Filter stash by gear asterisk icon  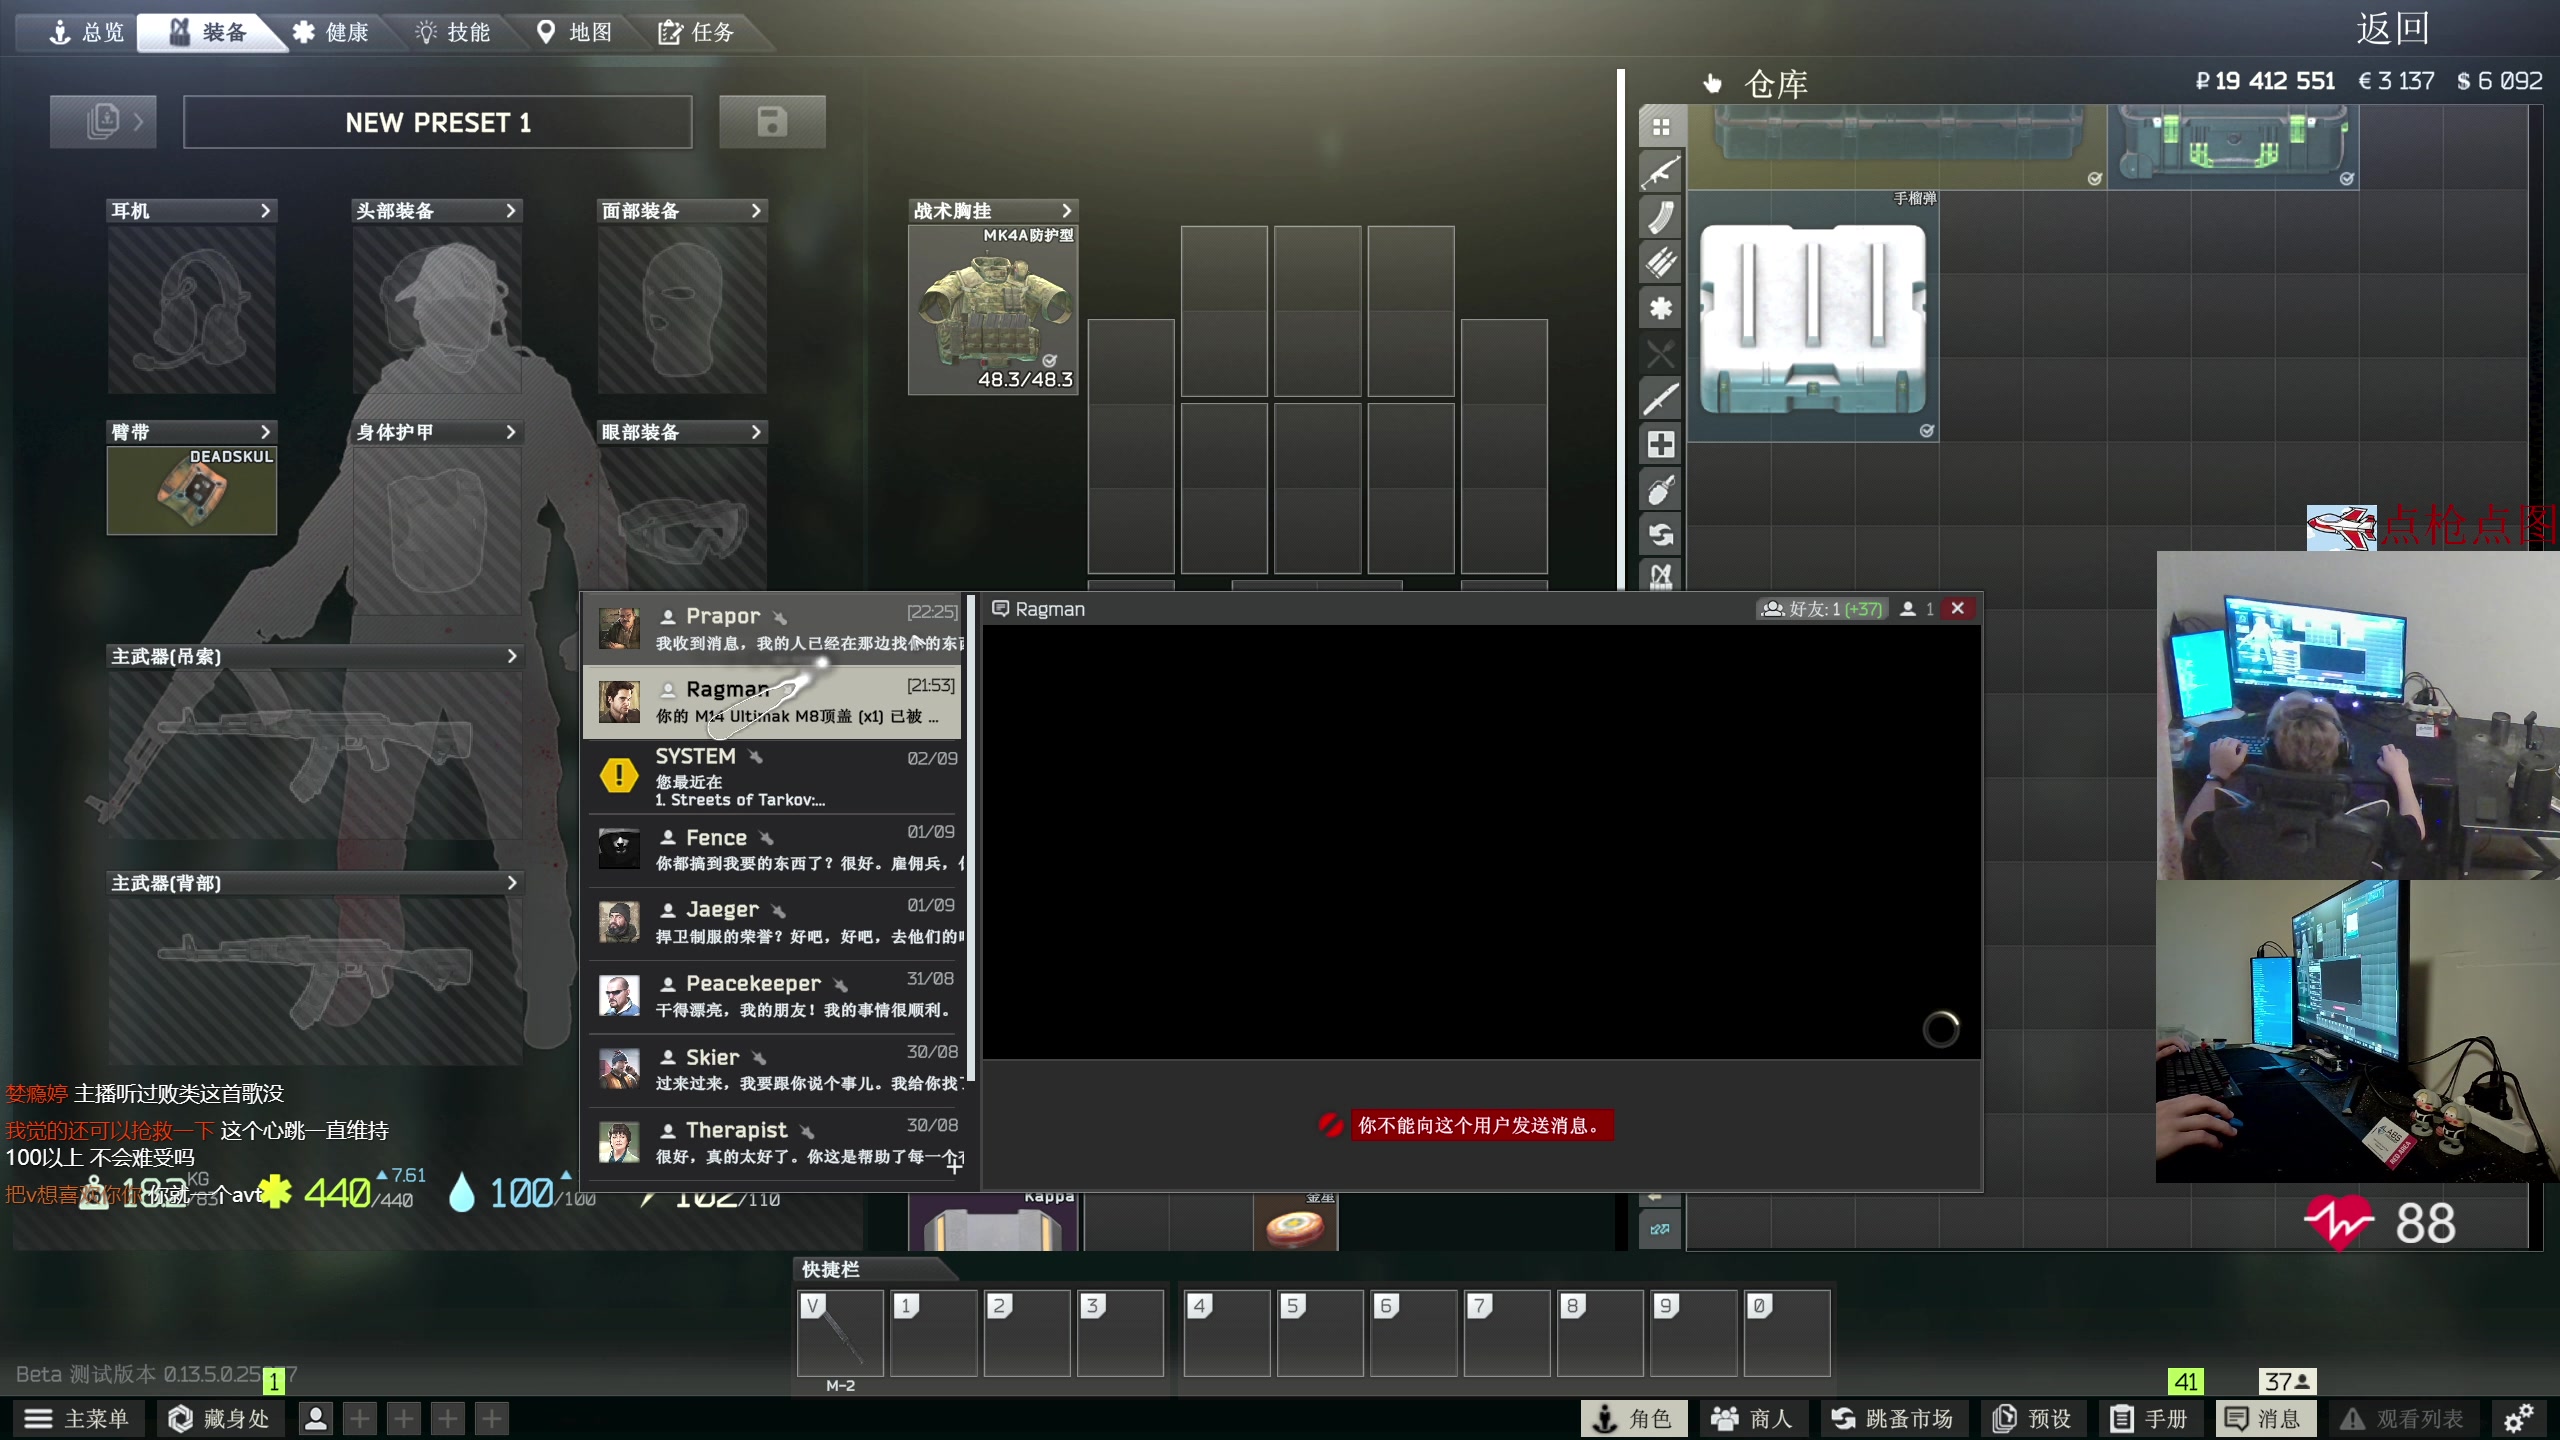tap(1661, 308)
